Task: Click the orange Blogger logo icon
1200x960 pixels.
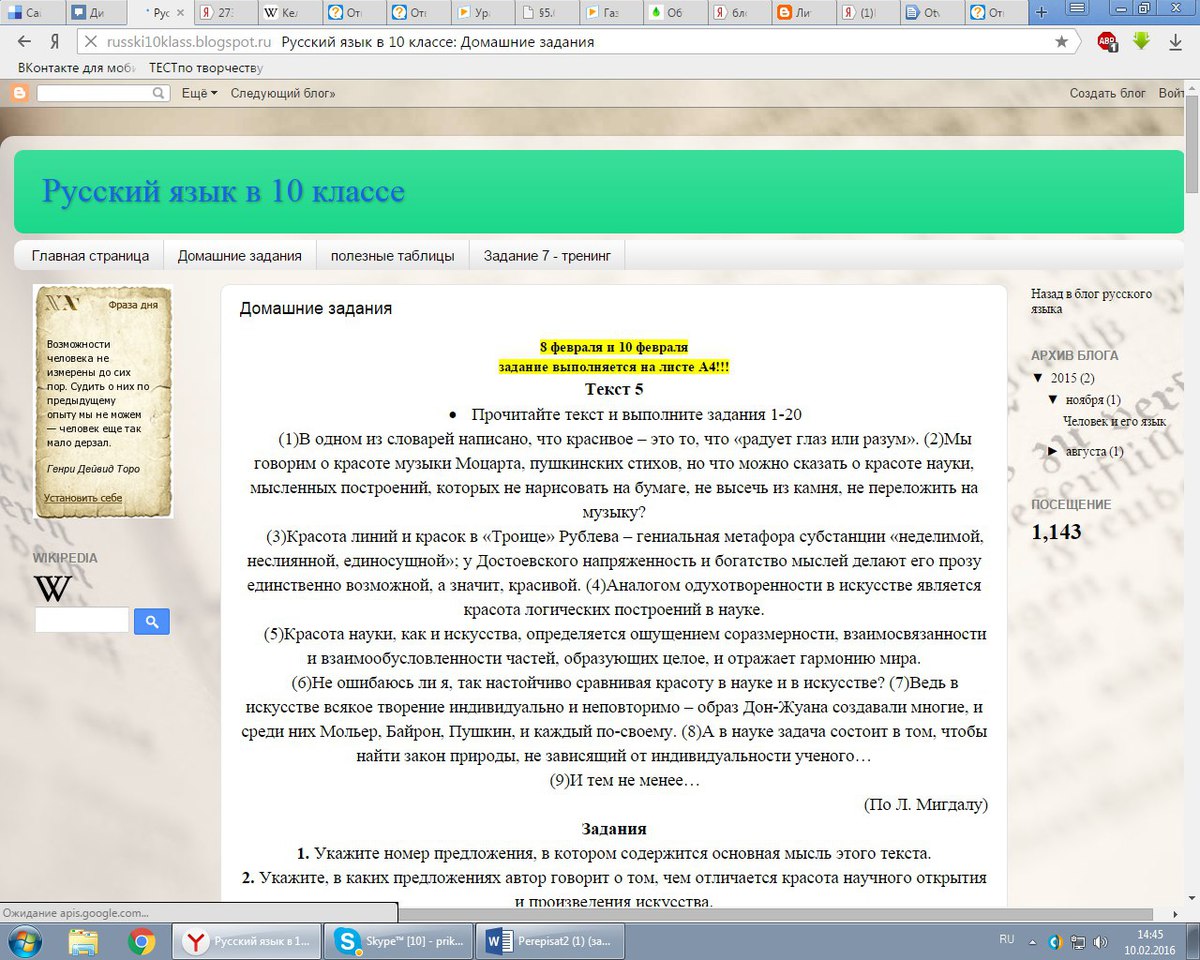Action: click(19, 93)
